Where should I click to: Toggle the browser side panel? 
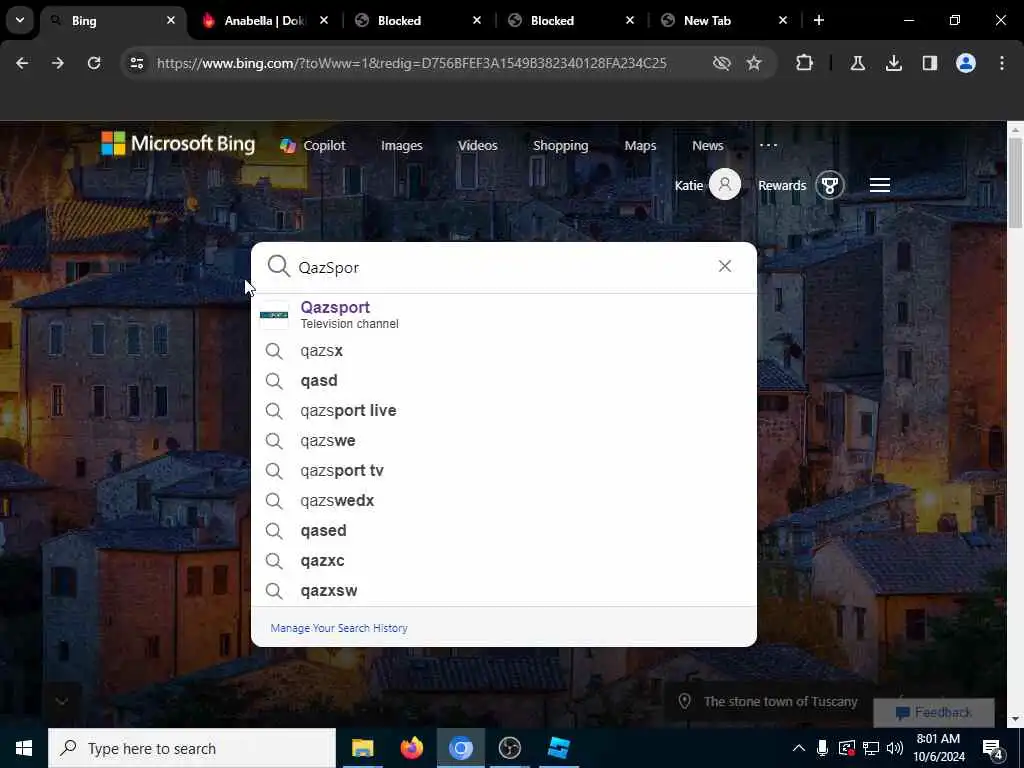[930, 63]
